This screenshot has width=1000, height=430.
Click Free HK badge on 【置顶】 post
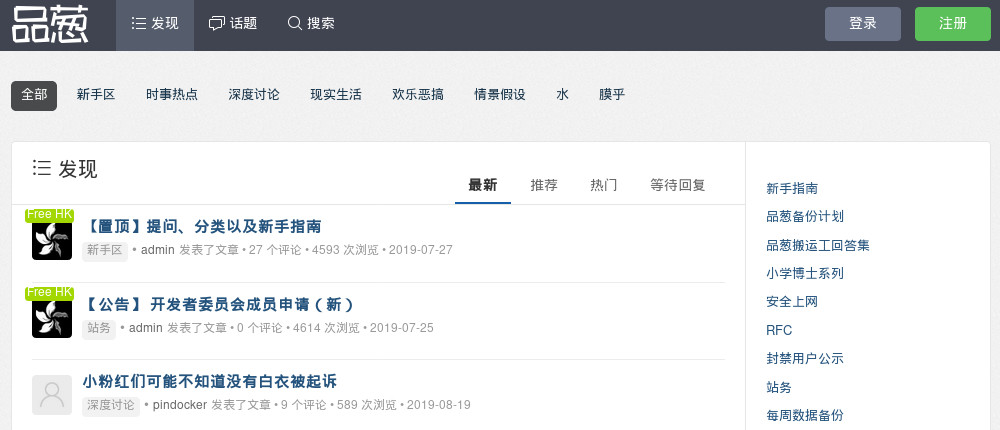coord(50,215)
